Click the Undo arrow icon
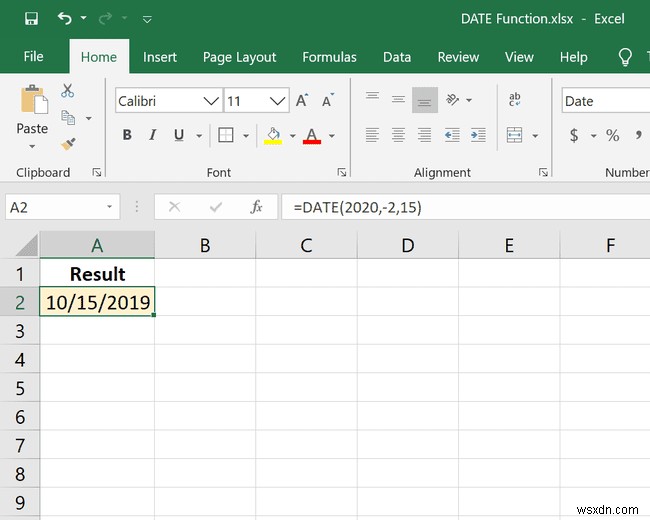 pyautogui.click(x=65, y=18)
